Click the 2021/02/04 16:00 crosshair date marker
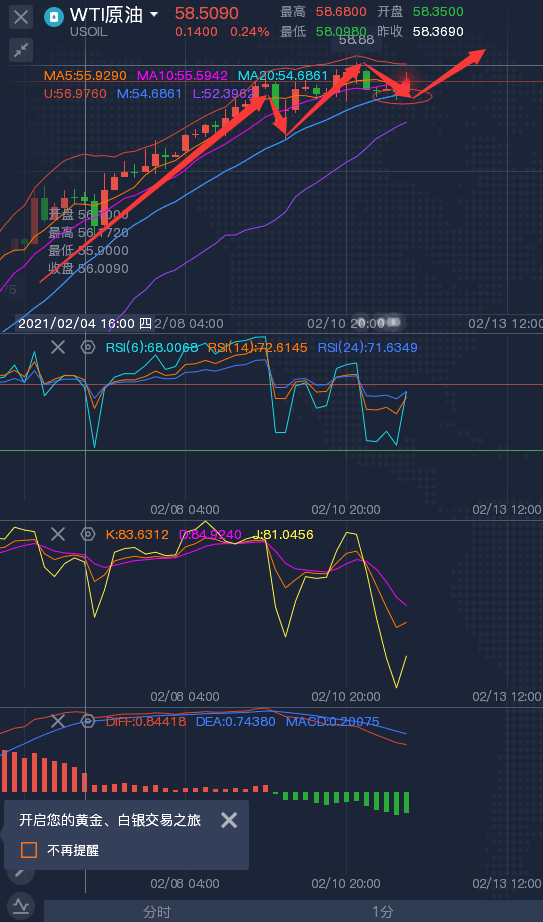The height and width of the screenshot is (922, 543). click(x=85, y=323)
